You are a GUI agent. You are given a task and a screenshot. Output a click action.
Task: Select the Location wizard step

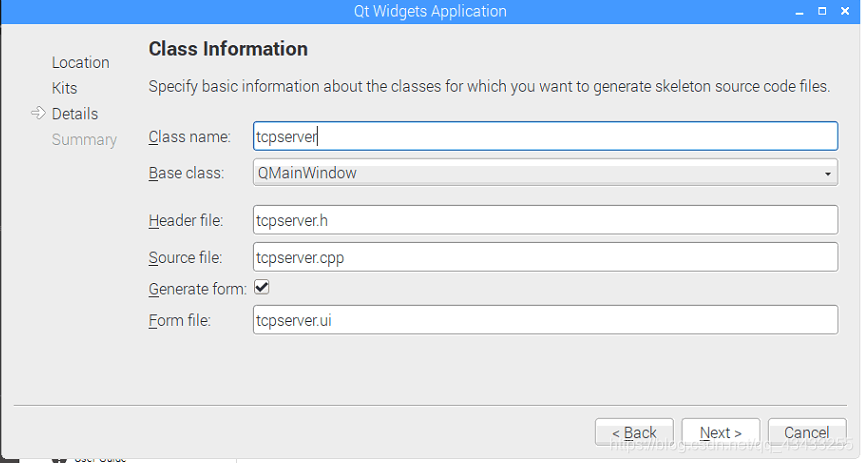coord(80,63)
